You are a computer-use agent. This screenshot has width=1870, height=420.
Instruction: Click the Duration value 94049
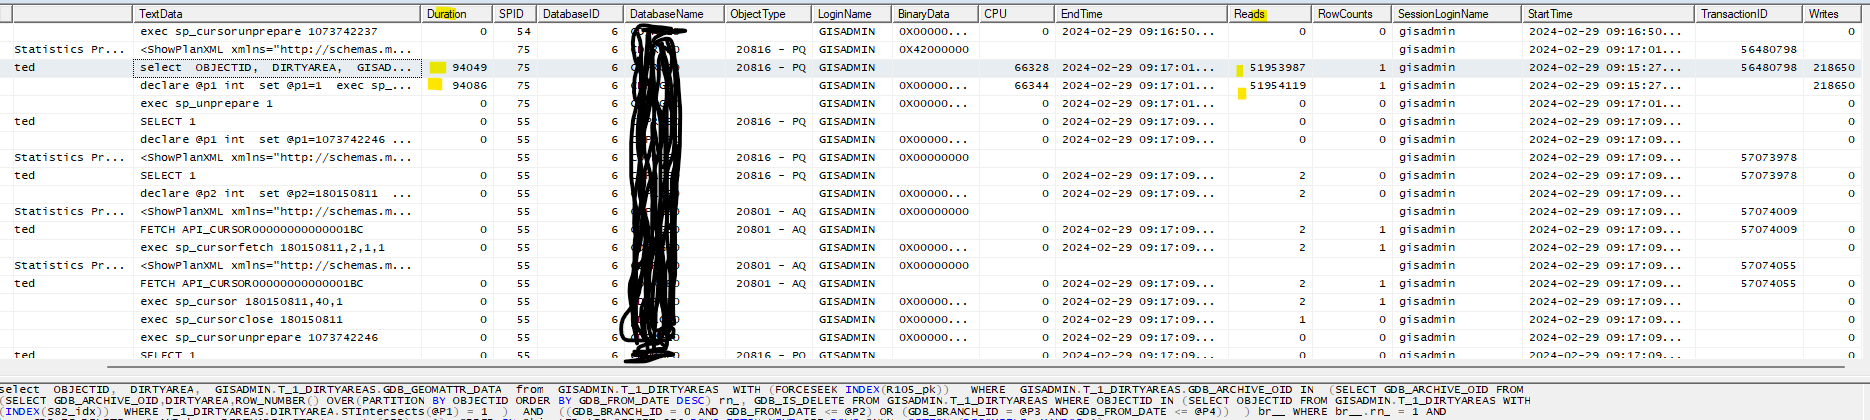[469, 68]
